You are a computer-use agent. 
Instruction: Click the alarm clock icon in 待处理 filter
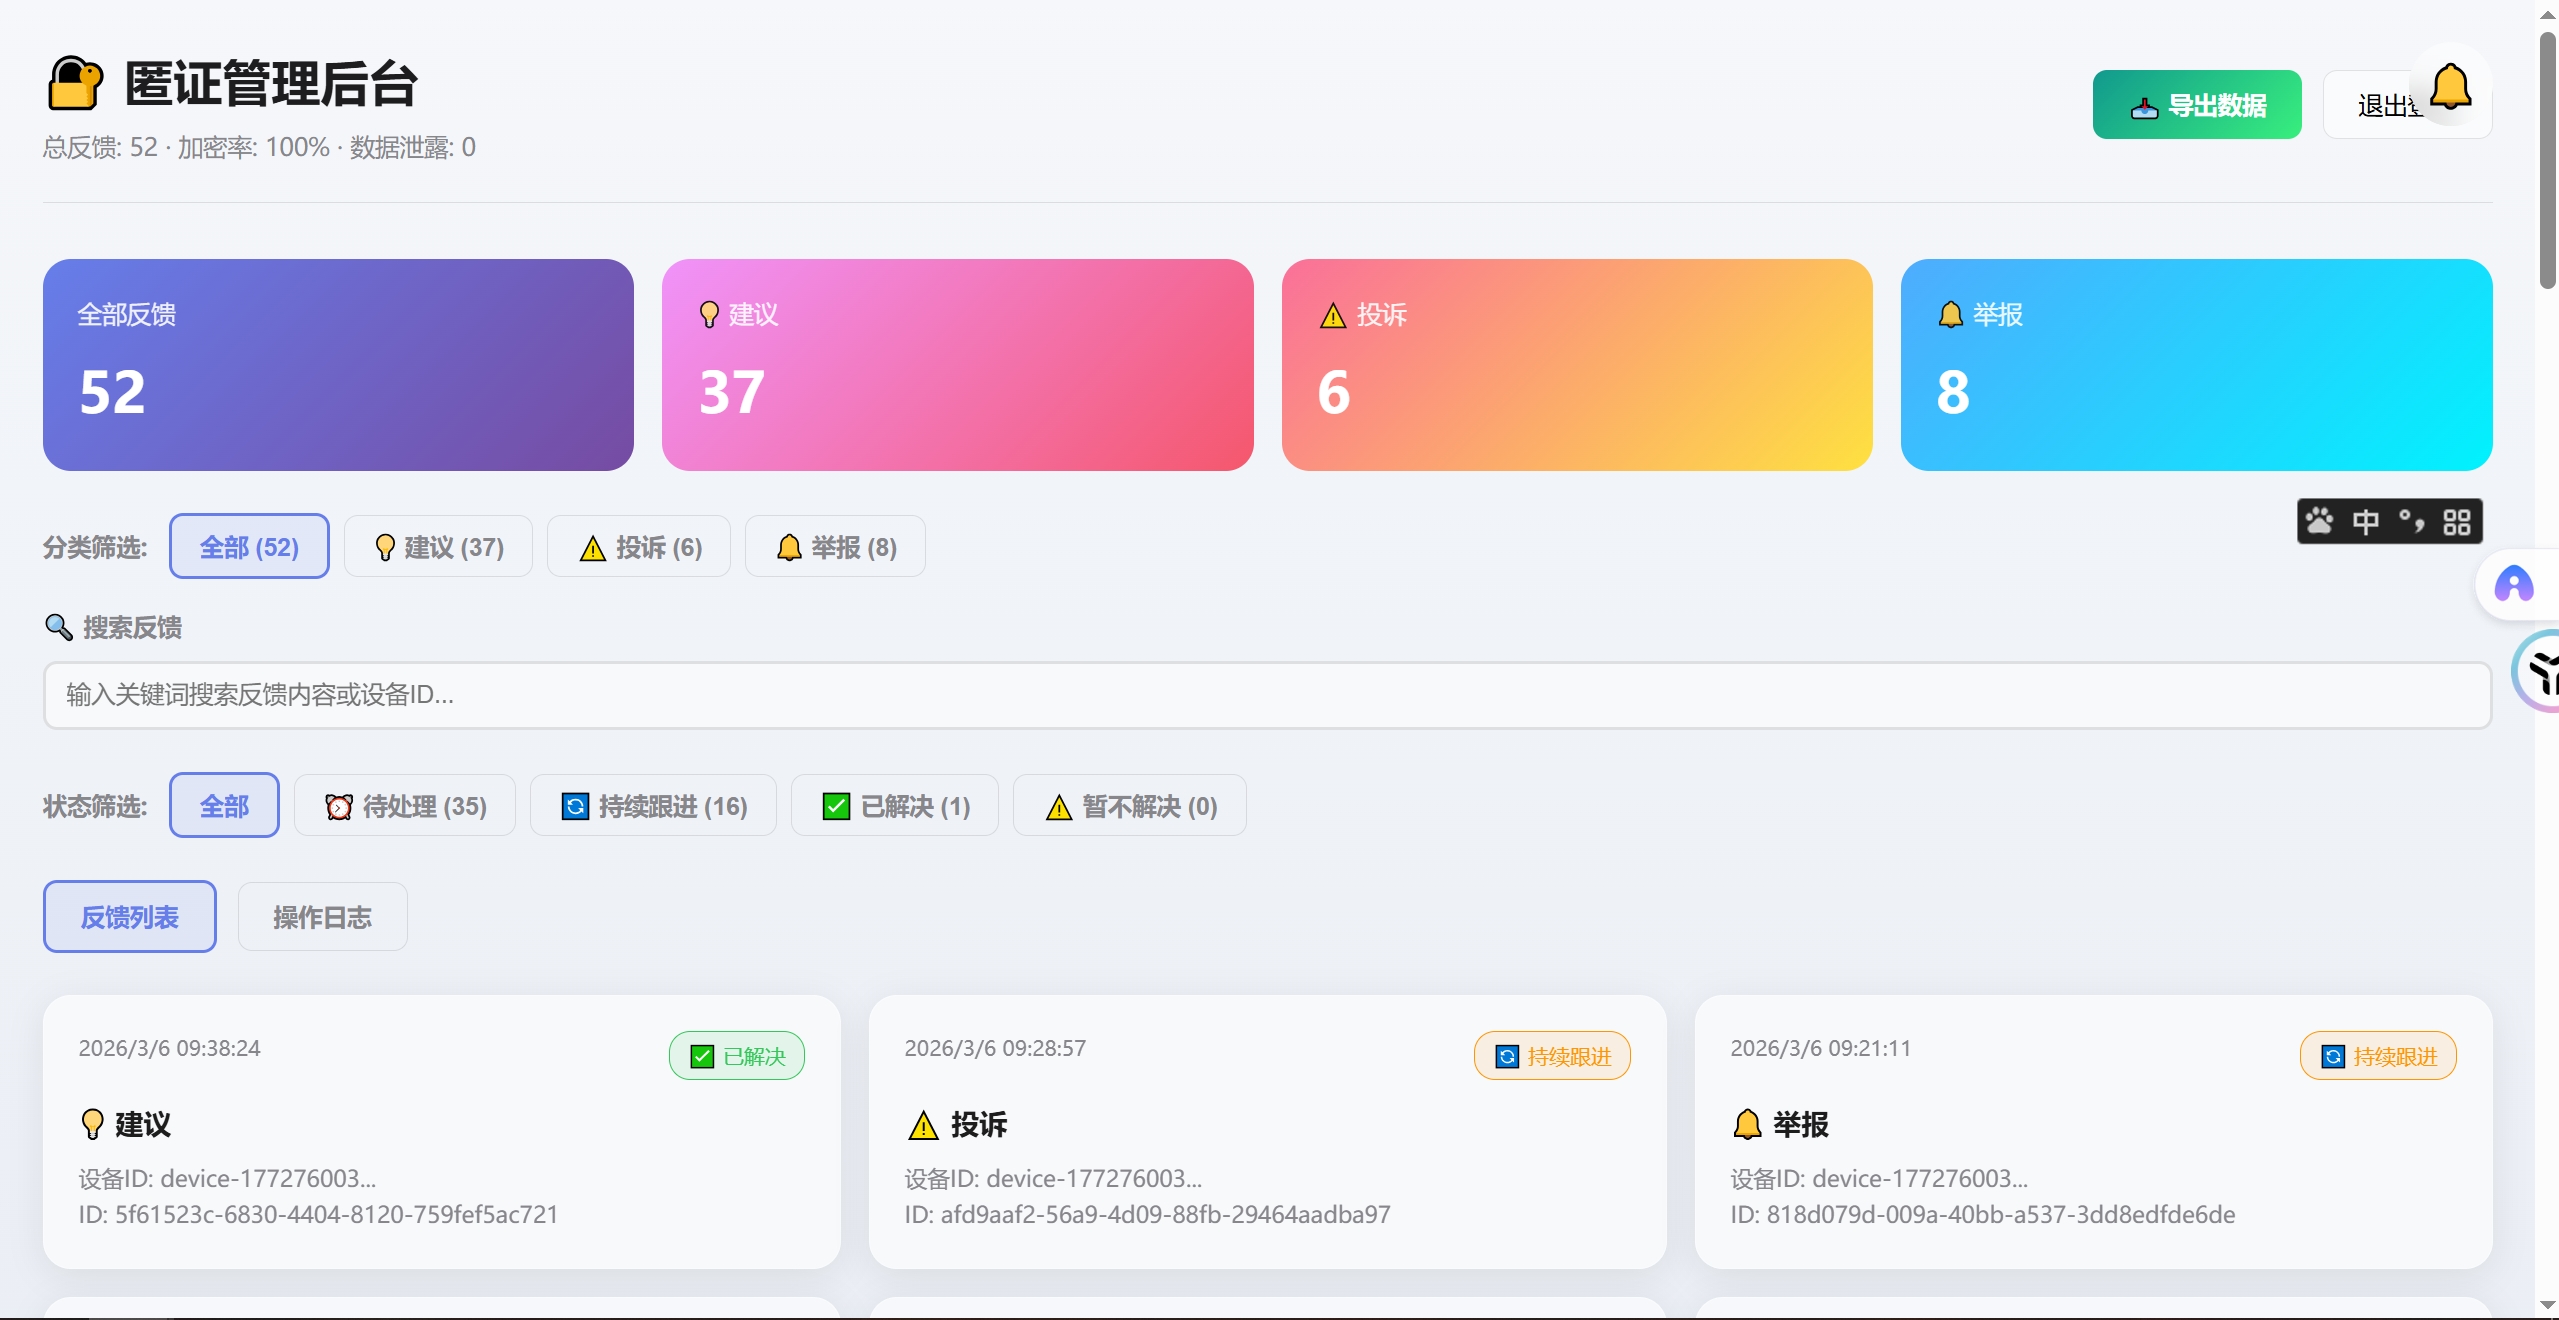coord(339,806)
